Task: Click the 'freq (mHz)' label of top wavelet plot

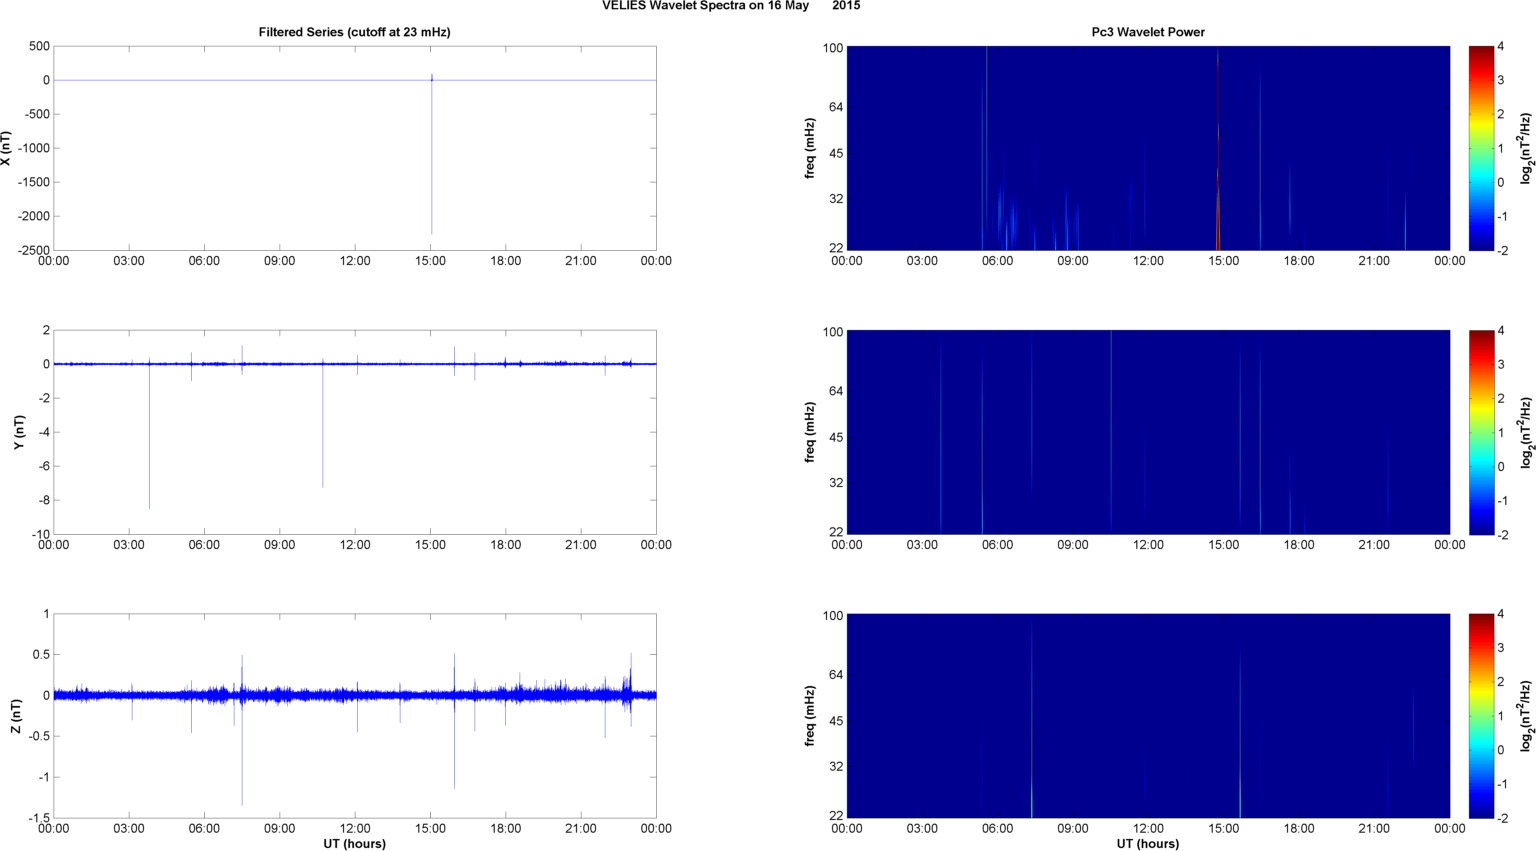Action: (809, 148)
